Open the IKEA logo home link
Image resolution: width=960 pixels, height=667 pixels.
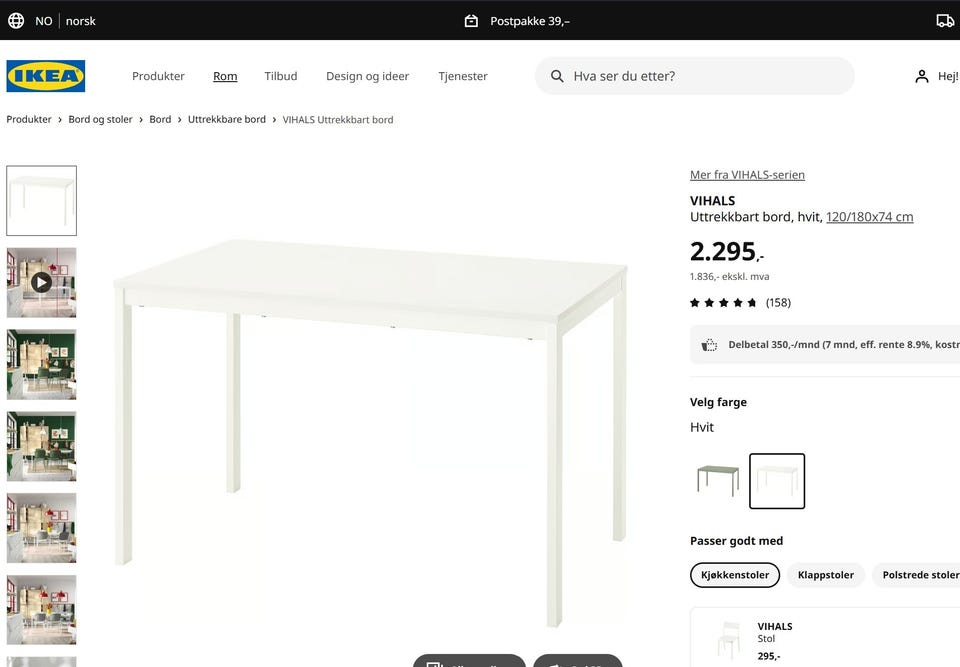46,76
